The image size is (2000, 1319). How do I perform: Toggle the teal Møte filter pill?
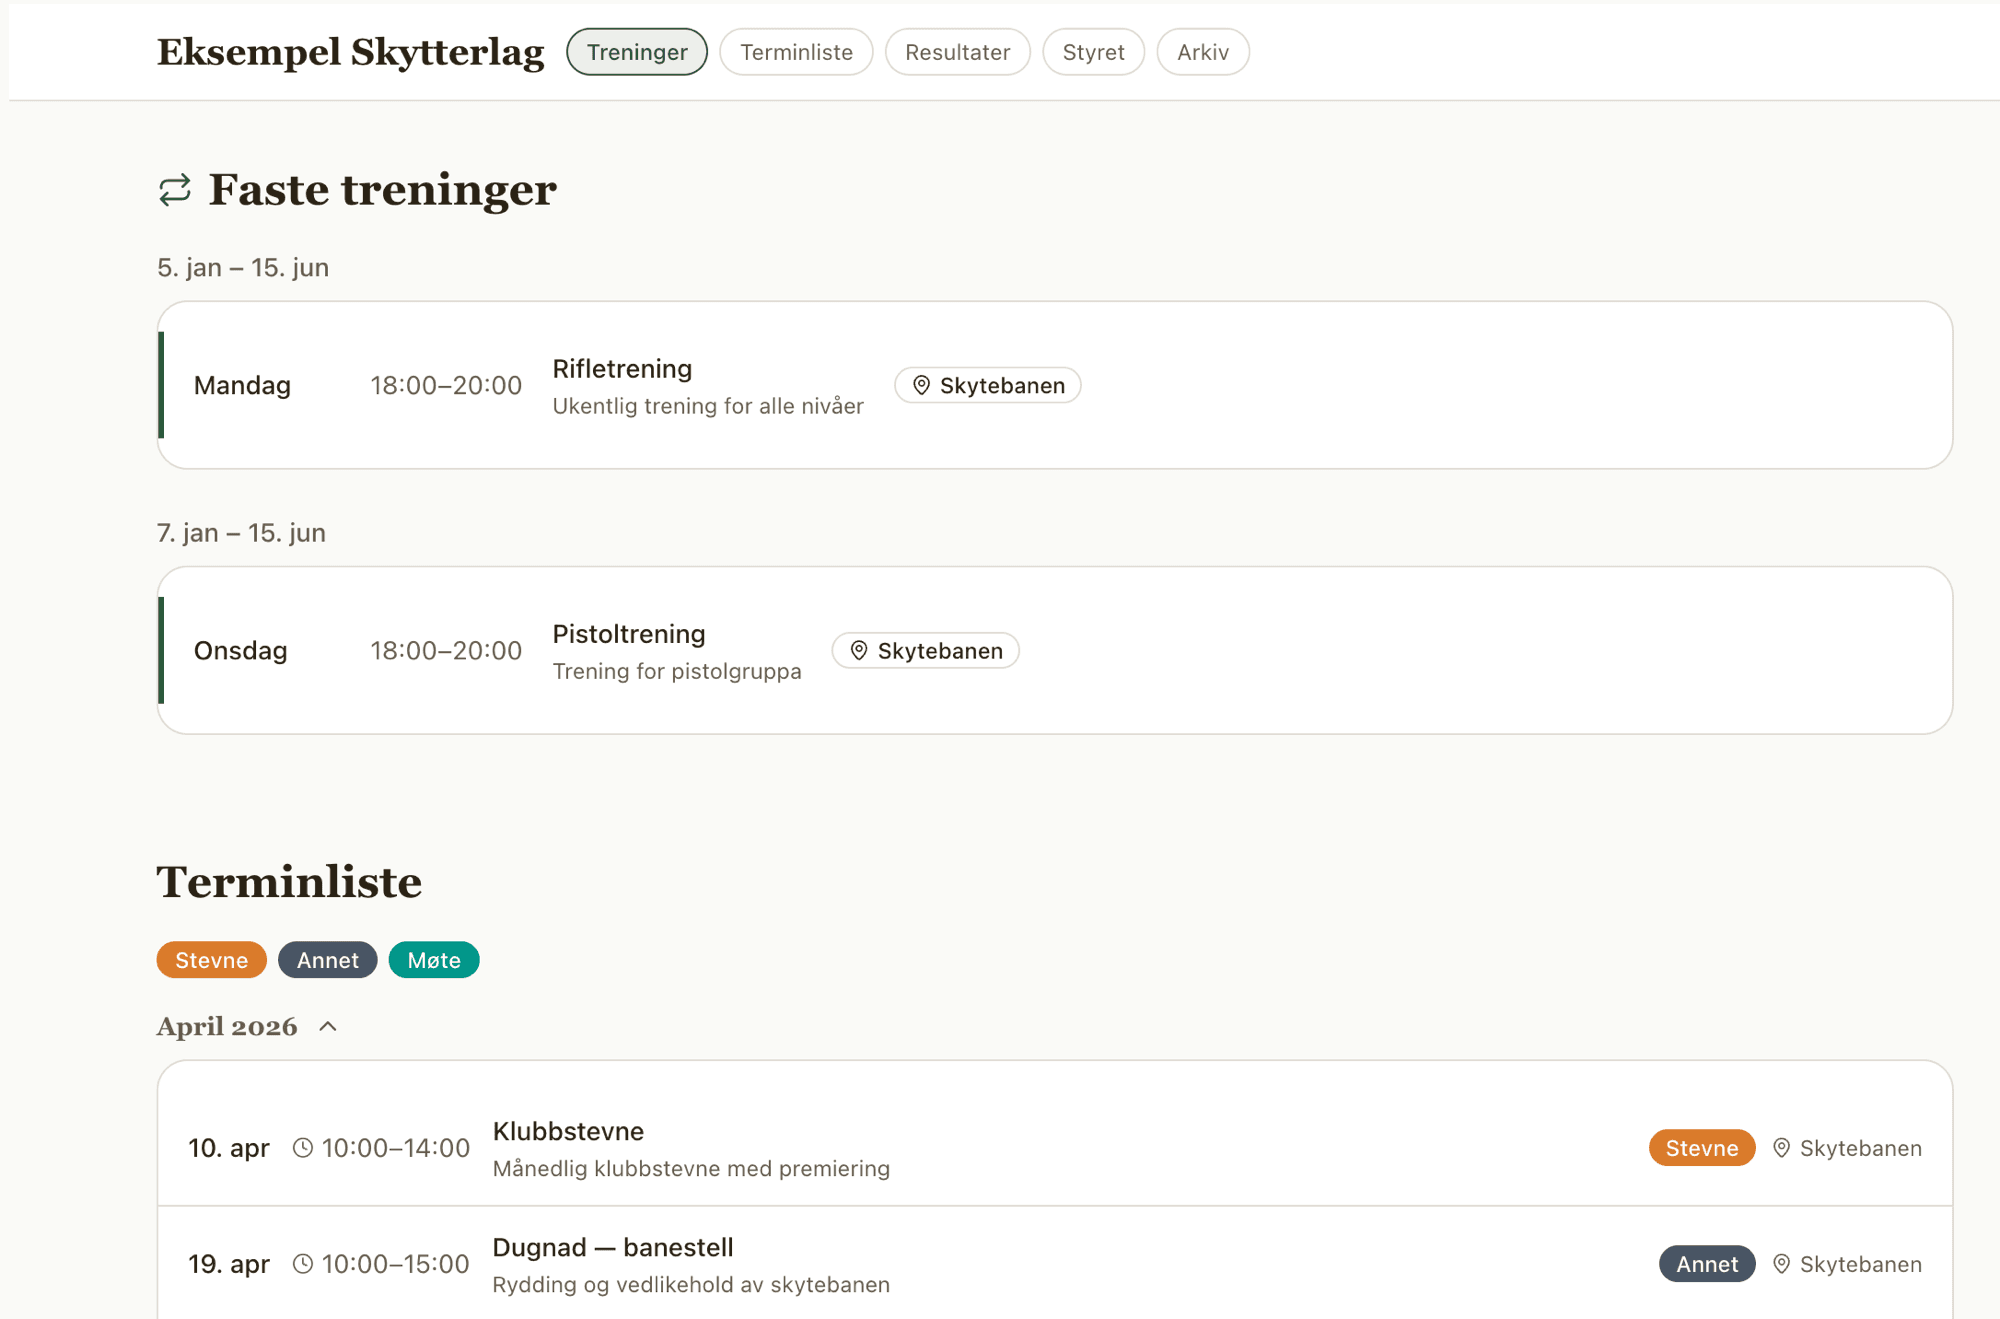pyautogui.click(x=433, y=960)
